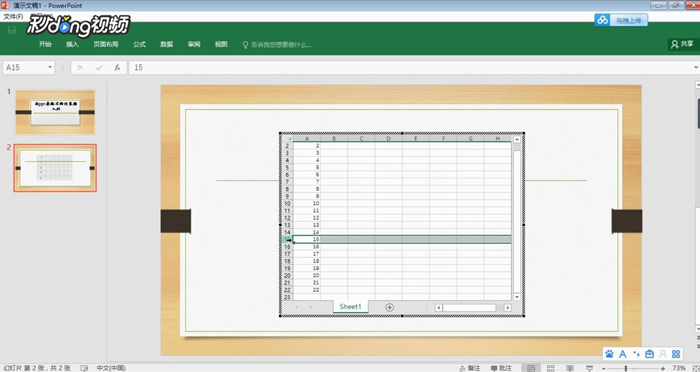Toggle the 备注 notes button in status bar
This screenshot has height=372, width=700.
coord(470,368)
